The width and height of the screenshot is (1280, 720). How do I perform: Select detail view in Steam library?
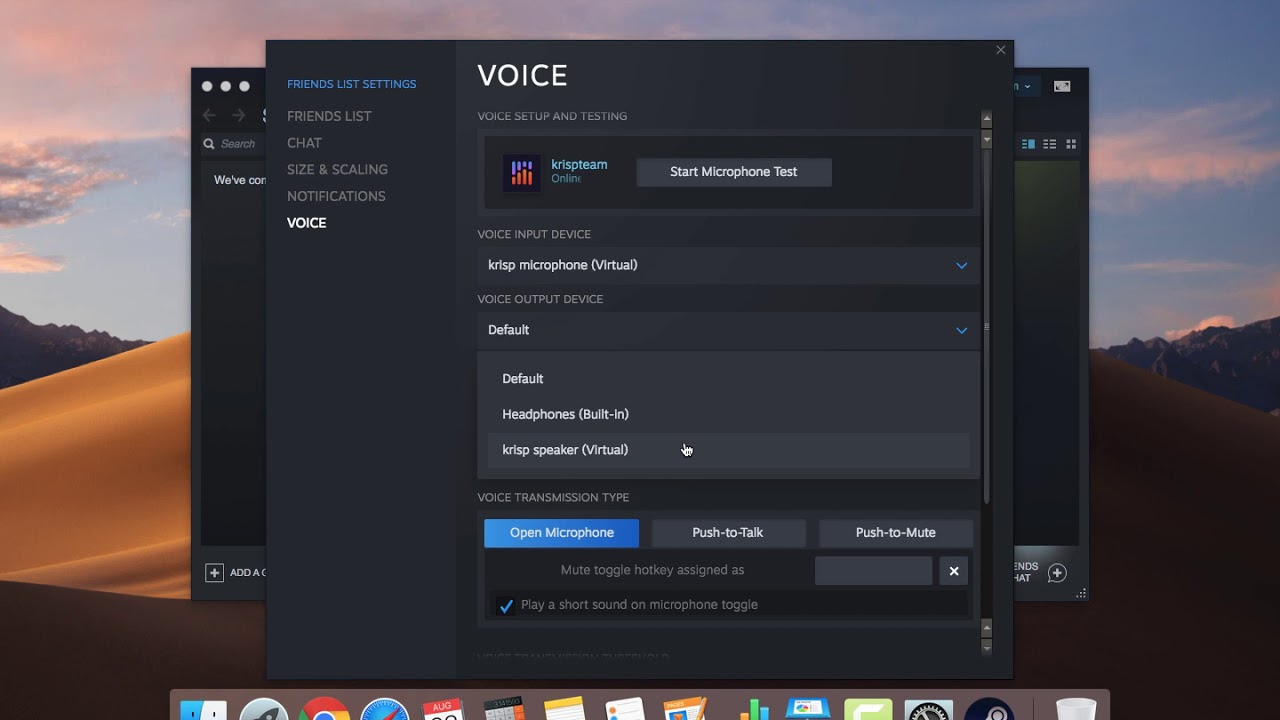click(x=1028, y=144)
